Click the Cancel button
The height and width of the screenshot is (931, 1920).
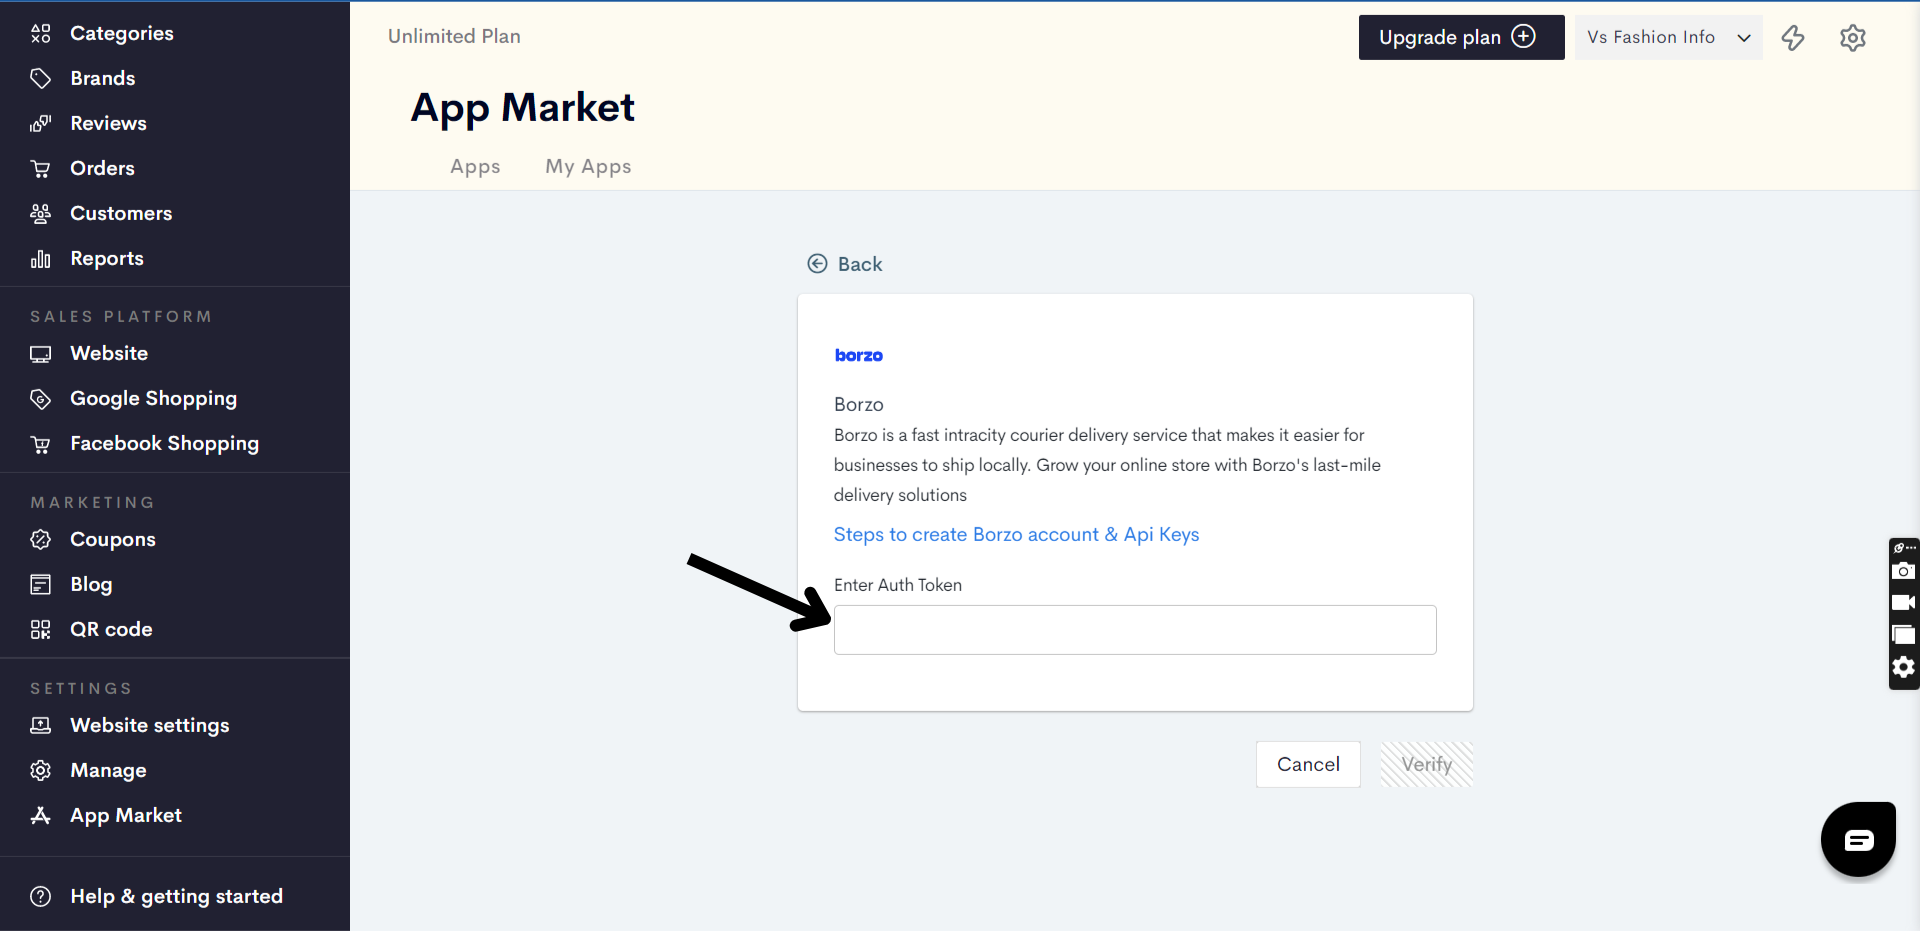(x=1308, y=764)
